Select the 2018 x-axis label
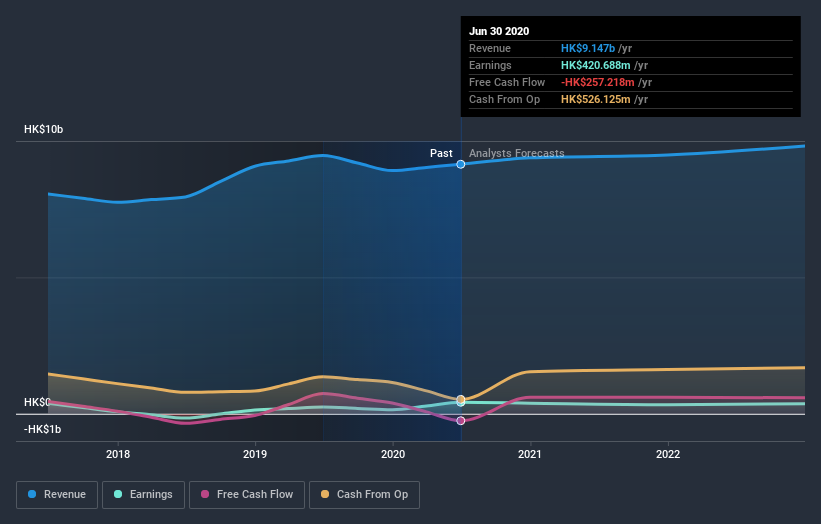The image size is (821, 524). pyautogui.click(x=118, y=454)
